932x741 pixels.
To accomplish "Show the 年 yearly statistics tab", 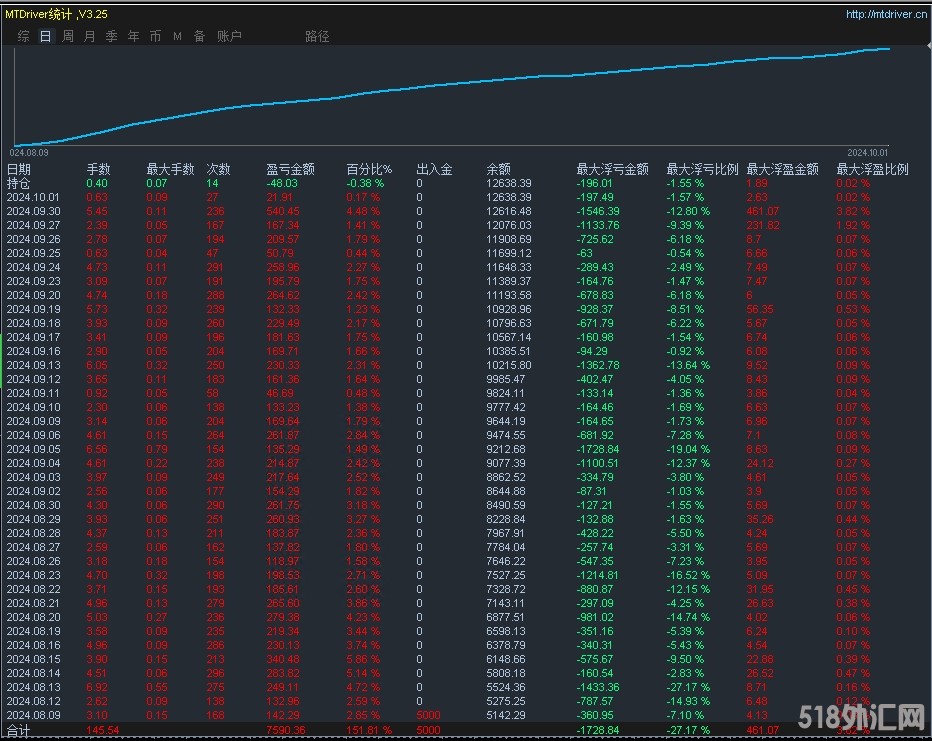I will tap(133, 36).
